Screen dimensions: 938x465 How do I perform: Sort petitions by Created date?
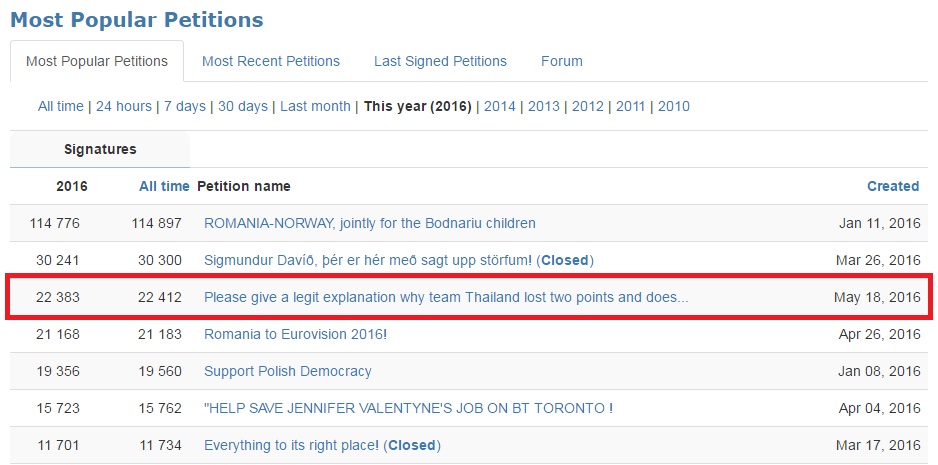pos(893,186)
